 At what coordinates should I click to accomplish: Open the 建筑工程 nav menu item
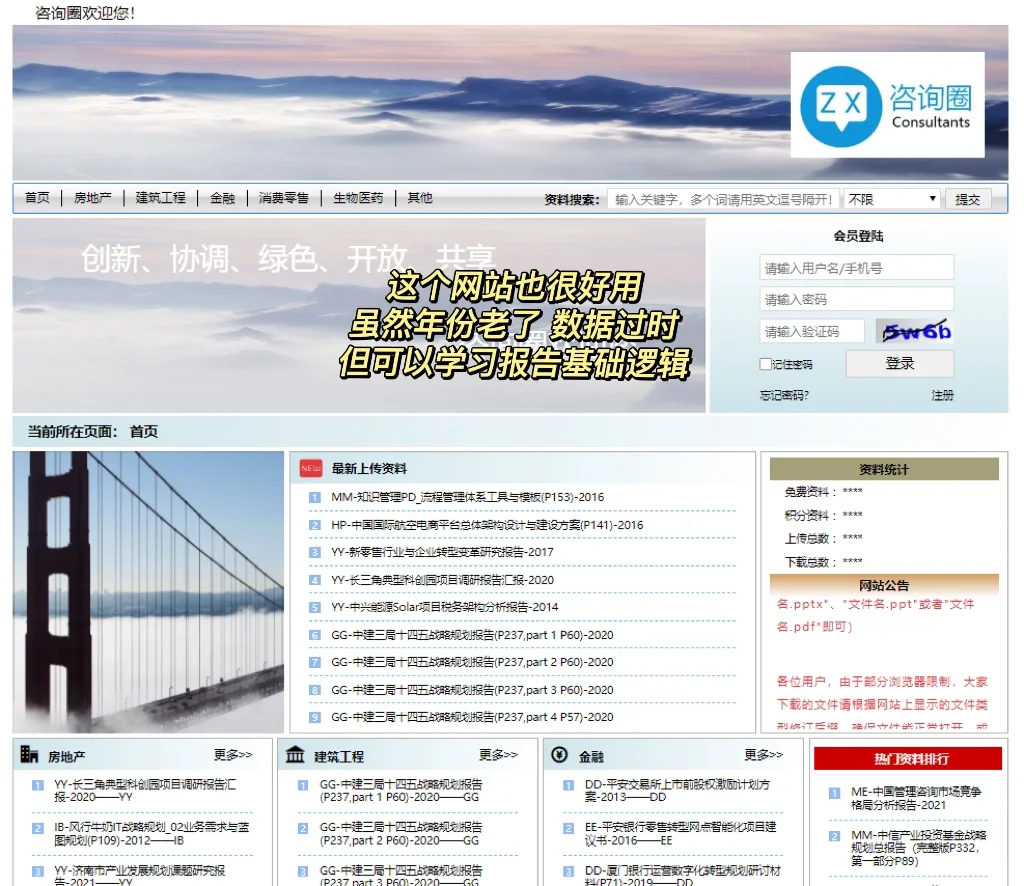point(161,198)
